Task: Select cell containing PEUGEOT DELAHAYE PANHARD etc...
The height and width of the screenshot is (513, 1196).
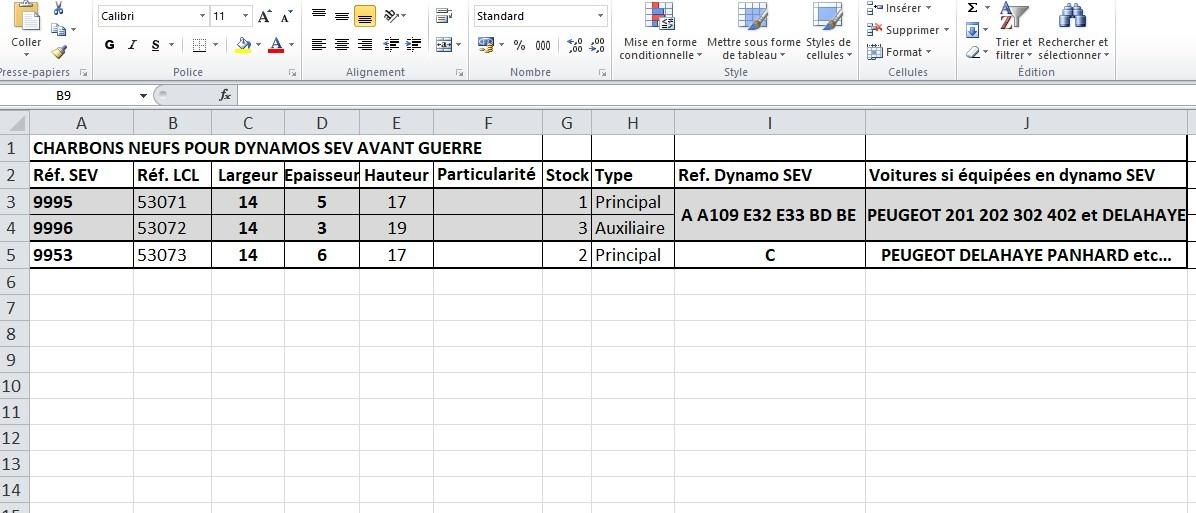Action: pos(1025,255)
